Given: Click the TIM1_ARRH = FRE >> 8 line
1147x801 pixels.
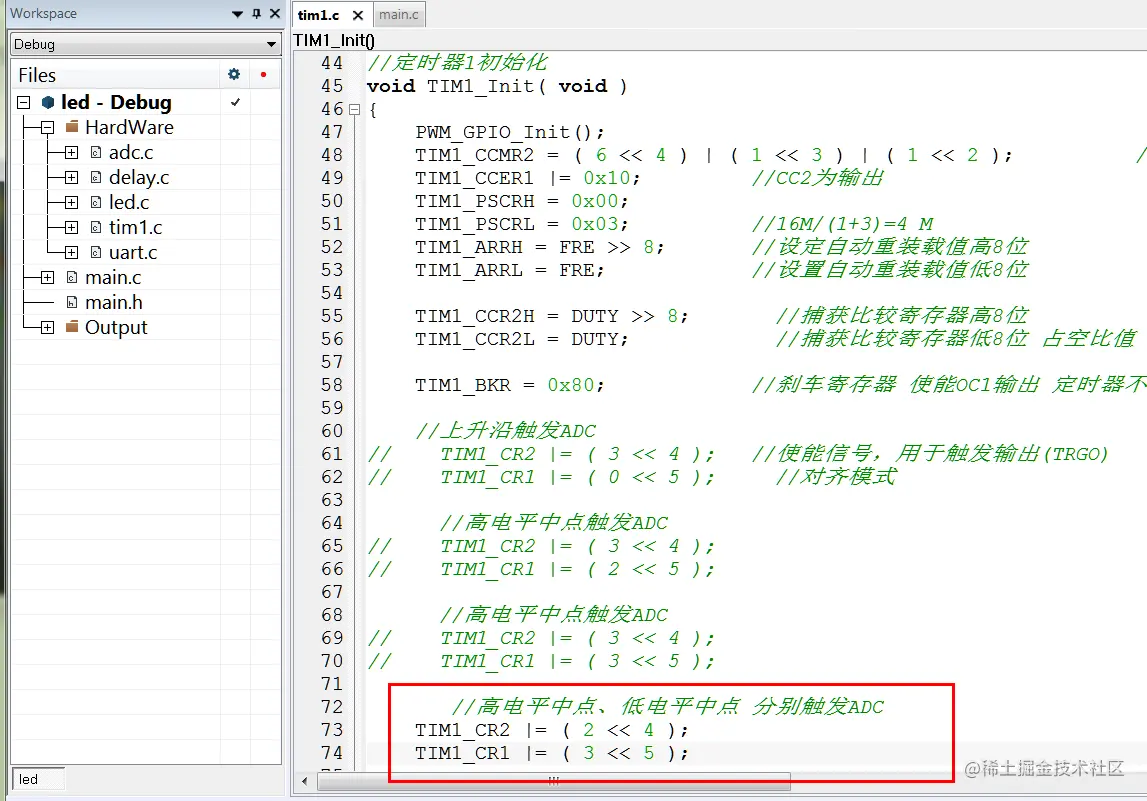Looking at the screenshot, I should [x=540, y=247].
